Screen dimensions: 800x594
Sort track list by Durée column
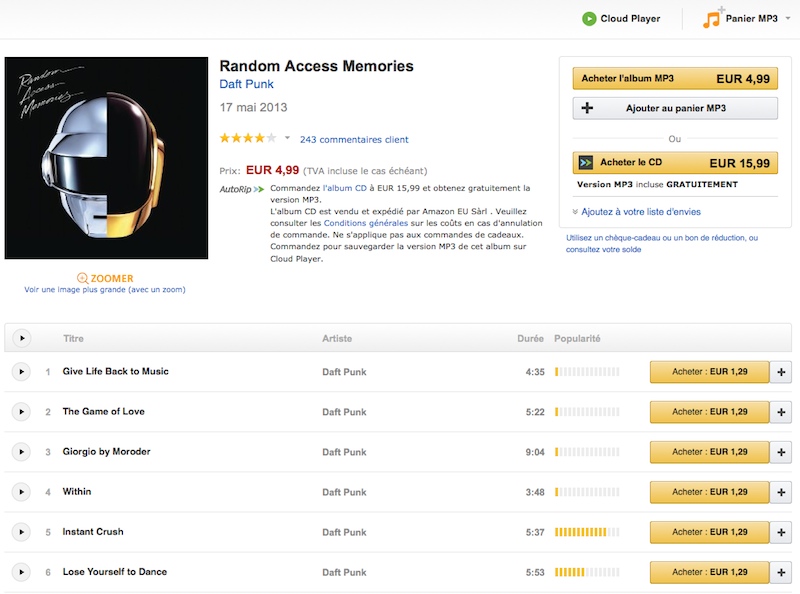(x=530, y=338)
